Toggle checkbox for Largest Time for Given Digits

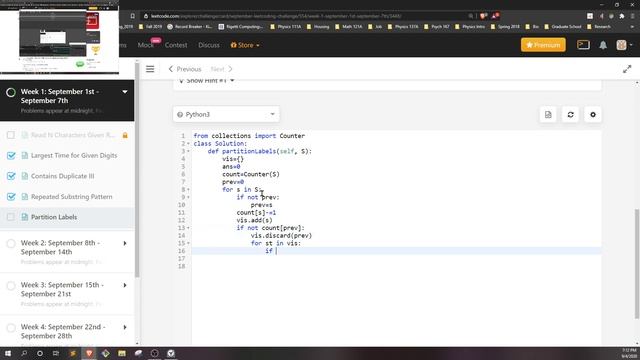[x=11, y=156]
